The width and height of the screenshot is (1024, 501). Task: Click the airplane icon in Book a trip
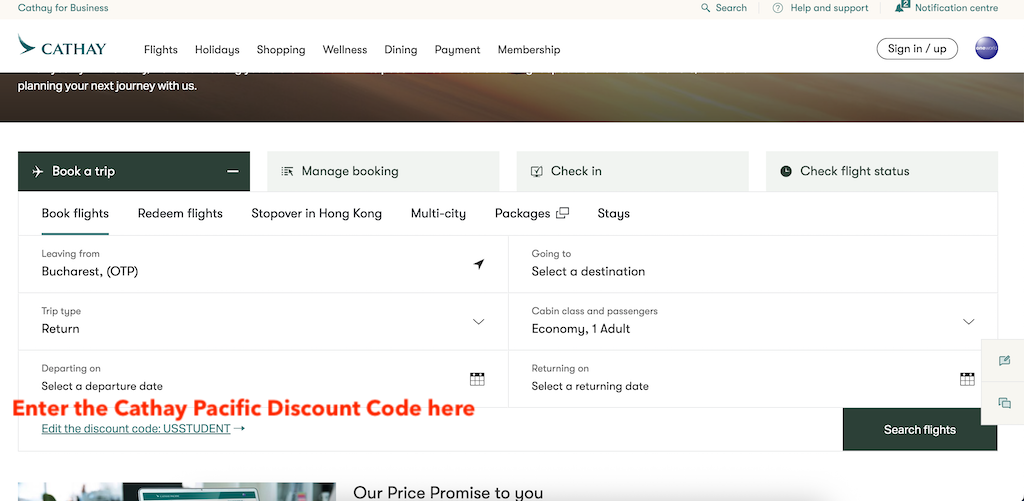pyautogui.click(x=38, y=171)
